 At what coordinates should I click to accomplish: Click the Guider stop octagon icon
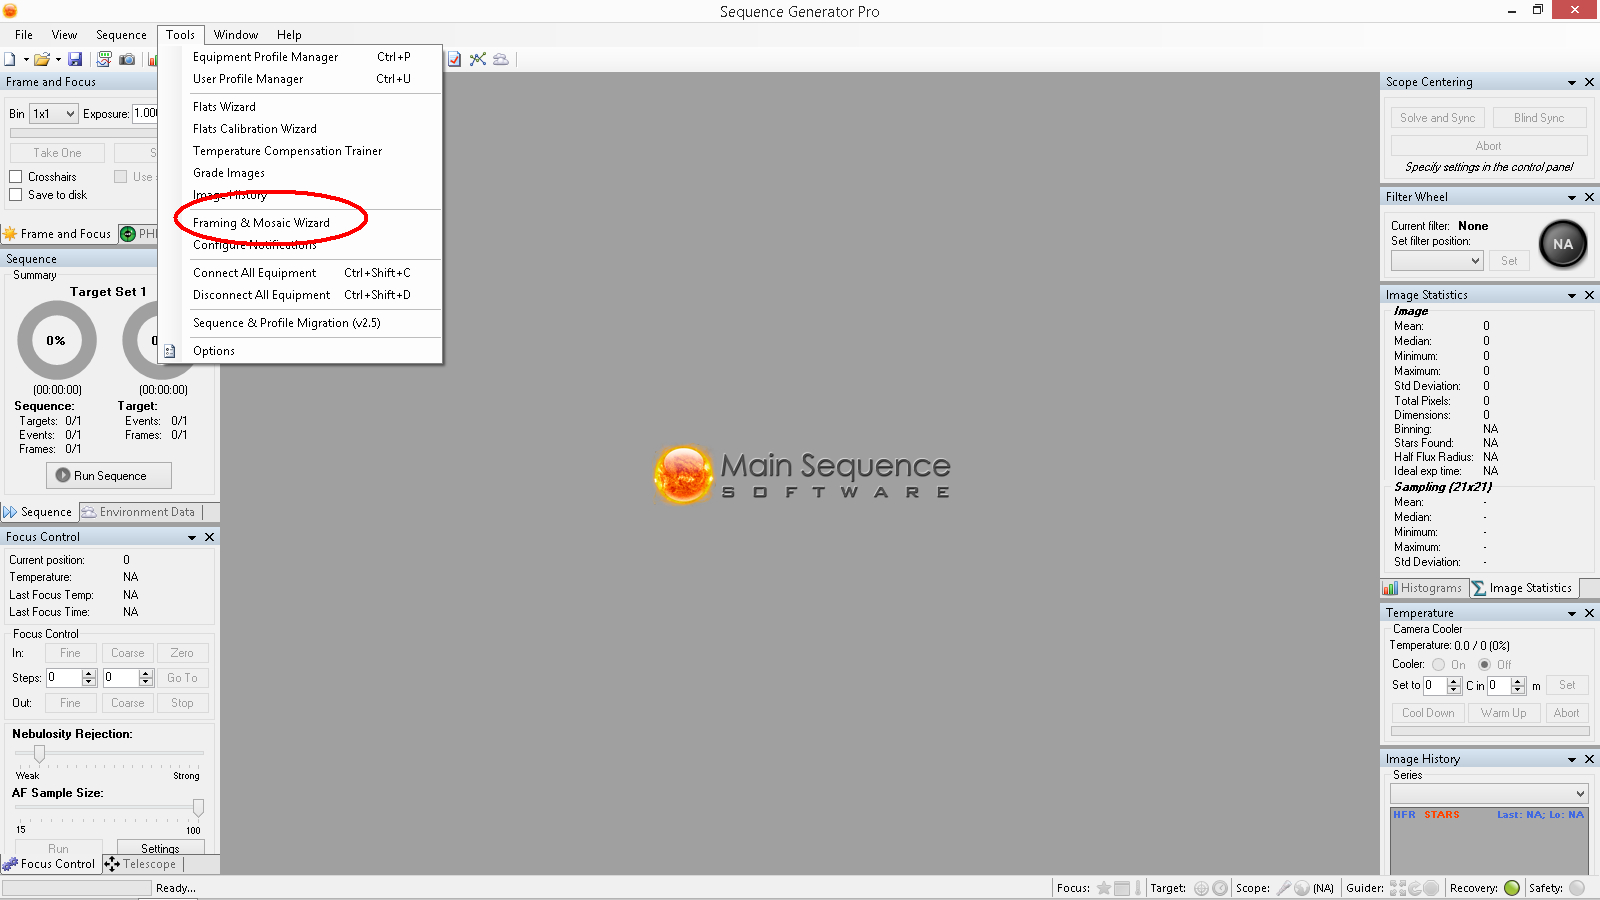(1431, 888)
